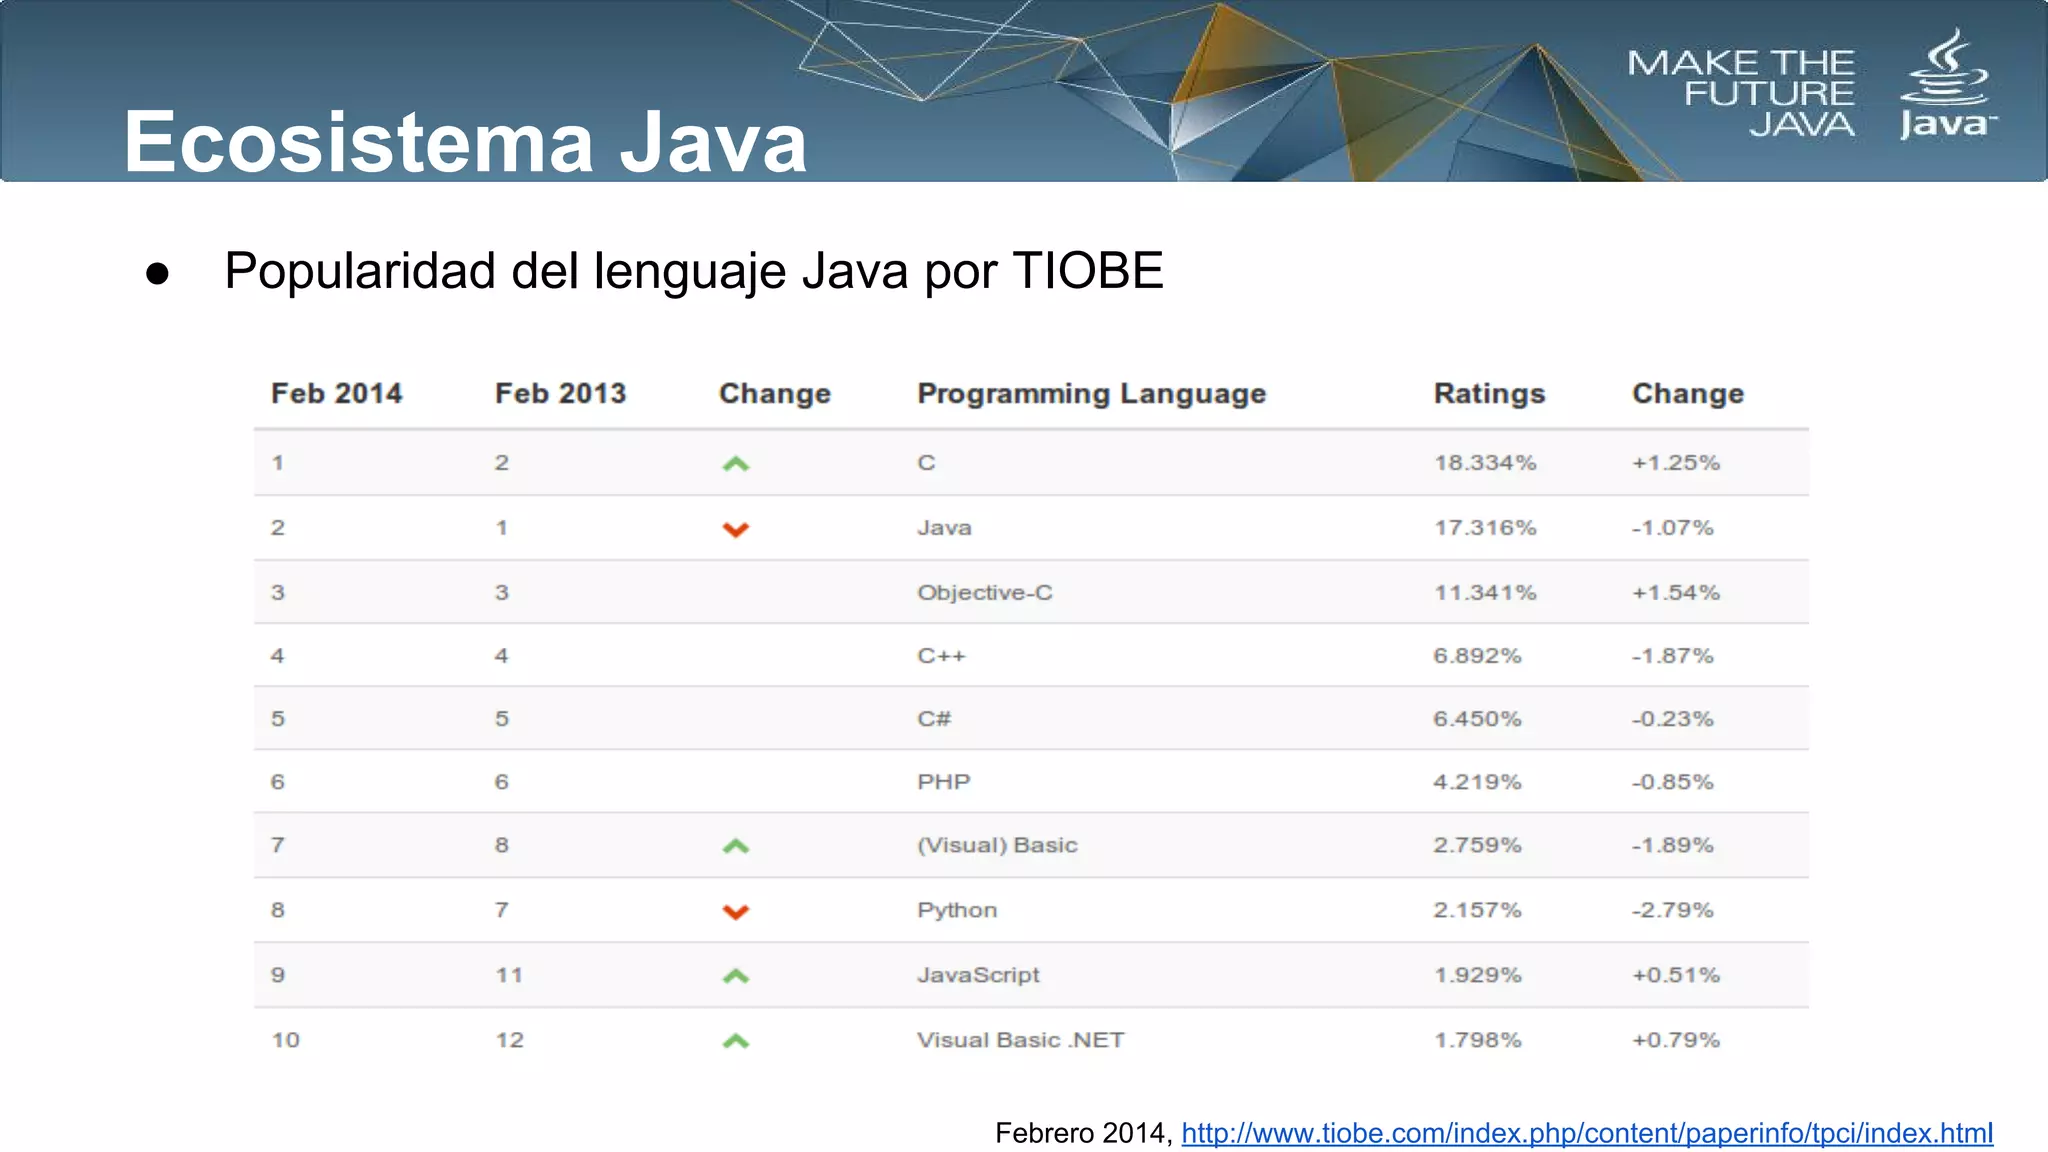The width and height of the screenshot is (2048, 1152).
Task: Select the 'Popularidad del lenguaje Java por TIOBE' bullet
Action: pyautogui.click(x=694, y=271)
